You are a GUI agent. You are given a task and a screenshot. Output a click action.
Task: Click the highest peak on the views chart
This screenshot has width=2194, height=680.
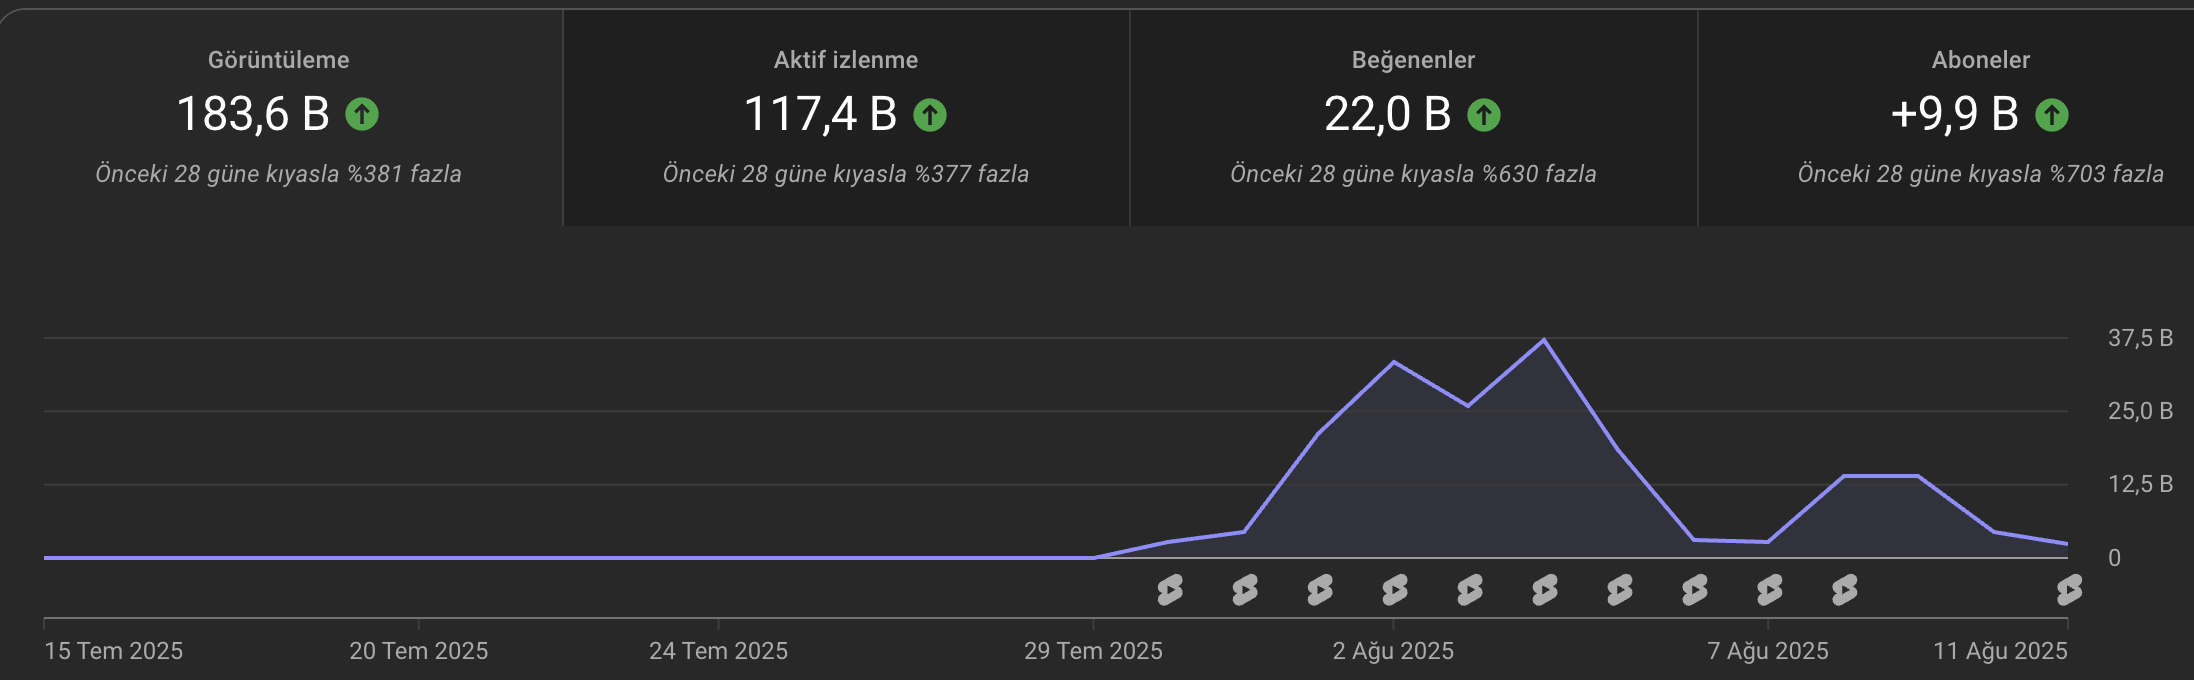pos(1544,341)
